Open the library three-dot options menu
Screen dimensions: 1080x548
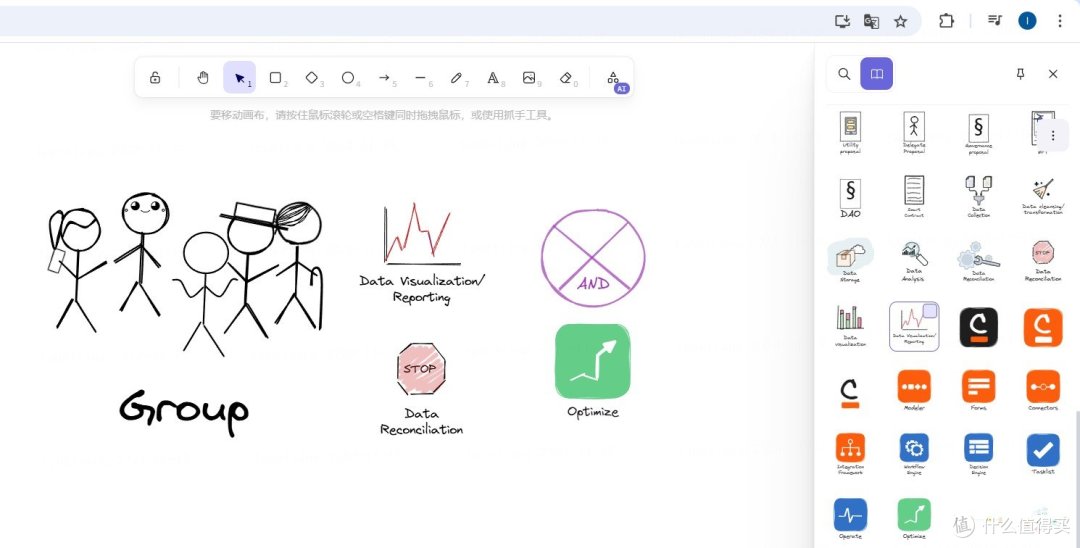[x=1052, y=136]
